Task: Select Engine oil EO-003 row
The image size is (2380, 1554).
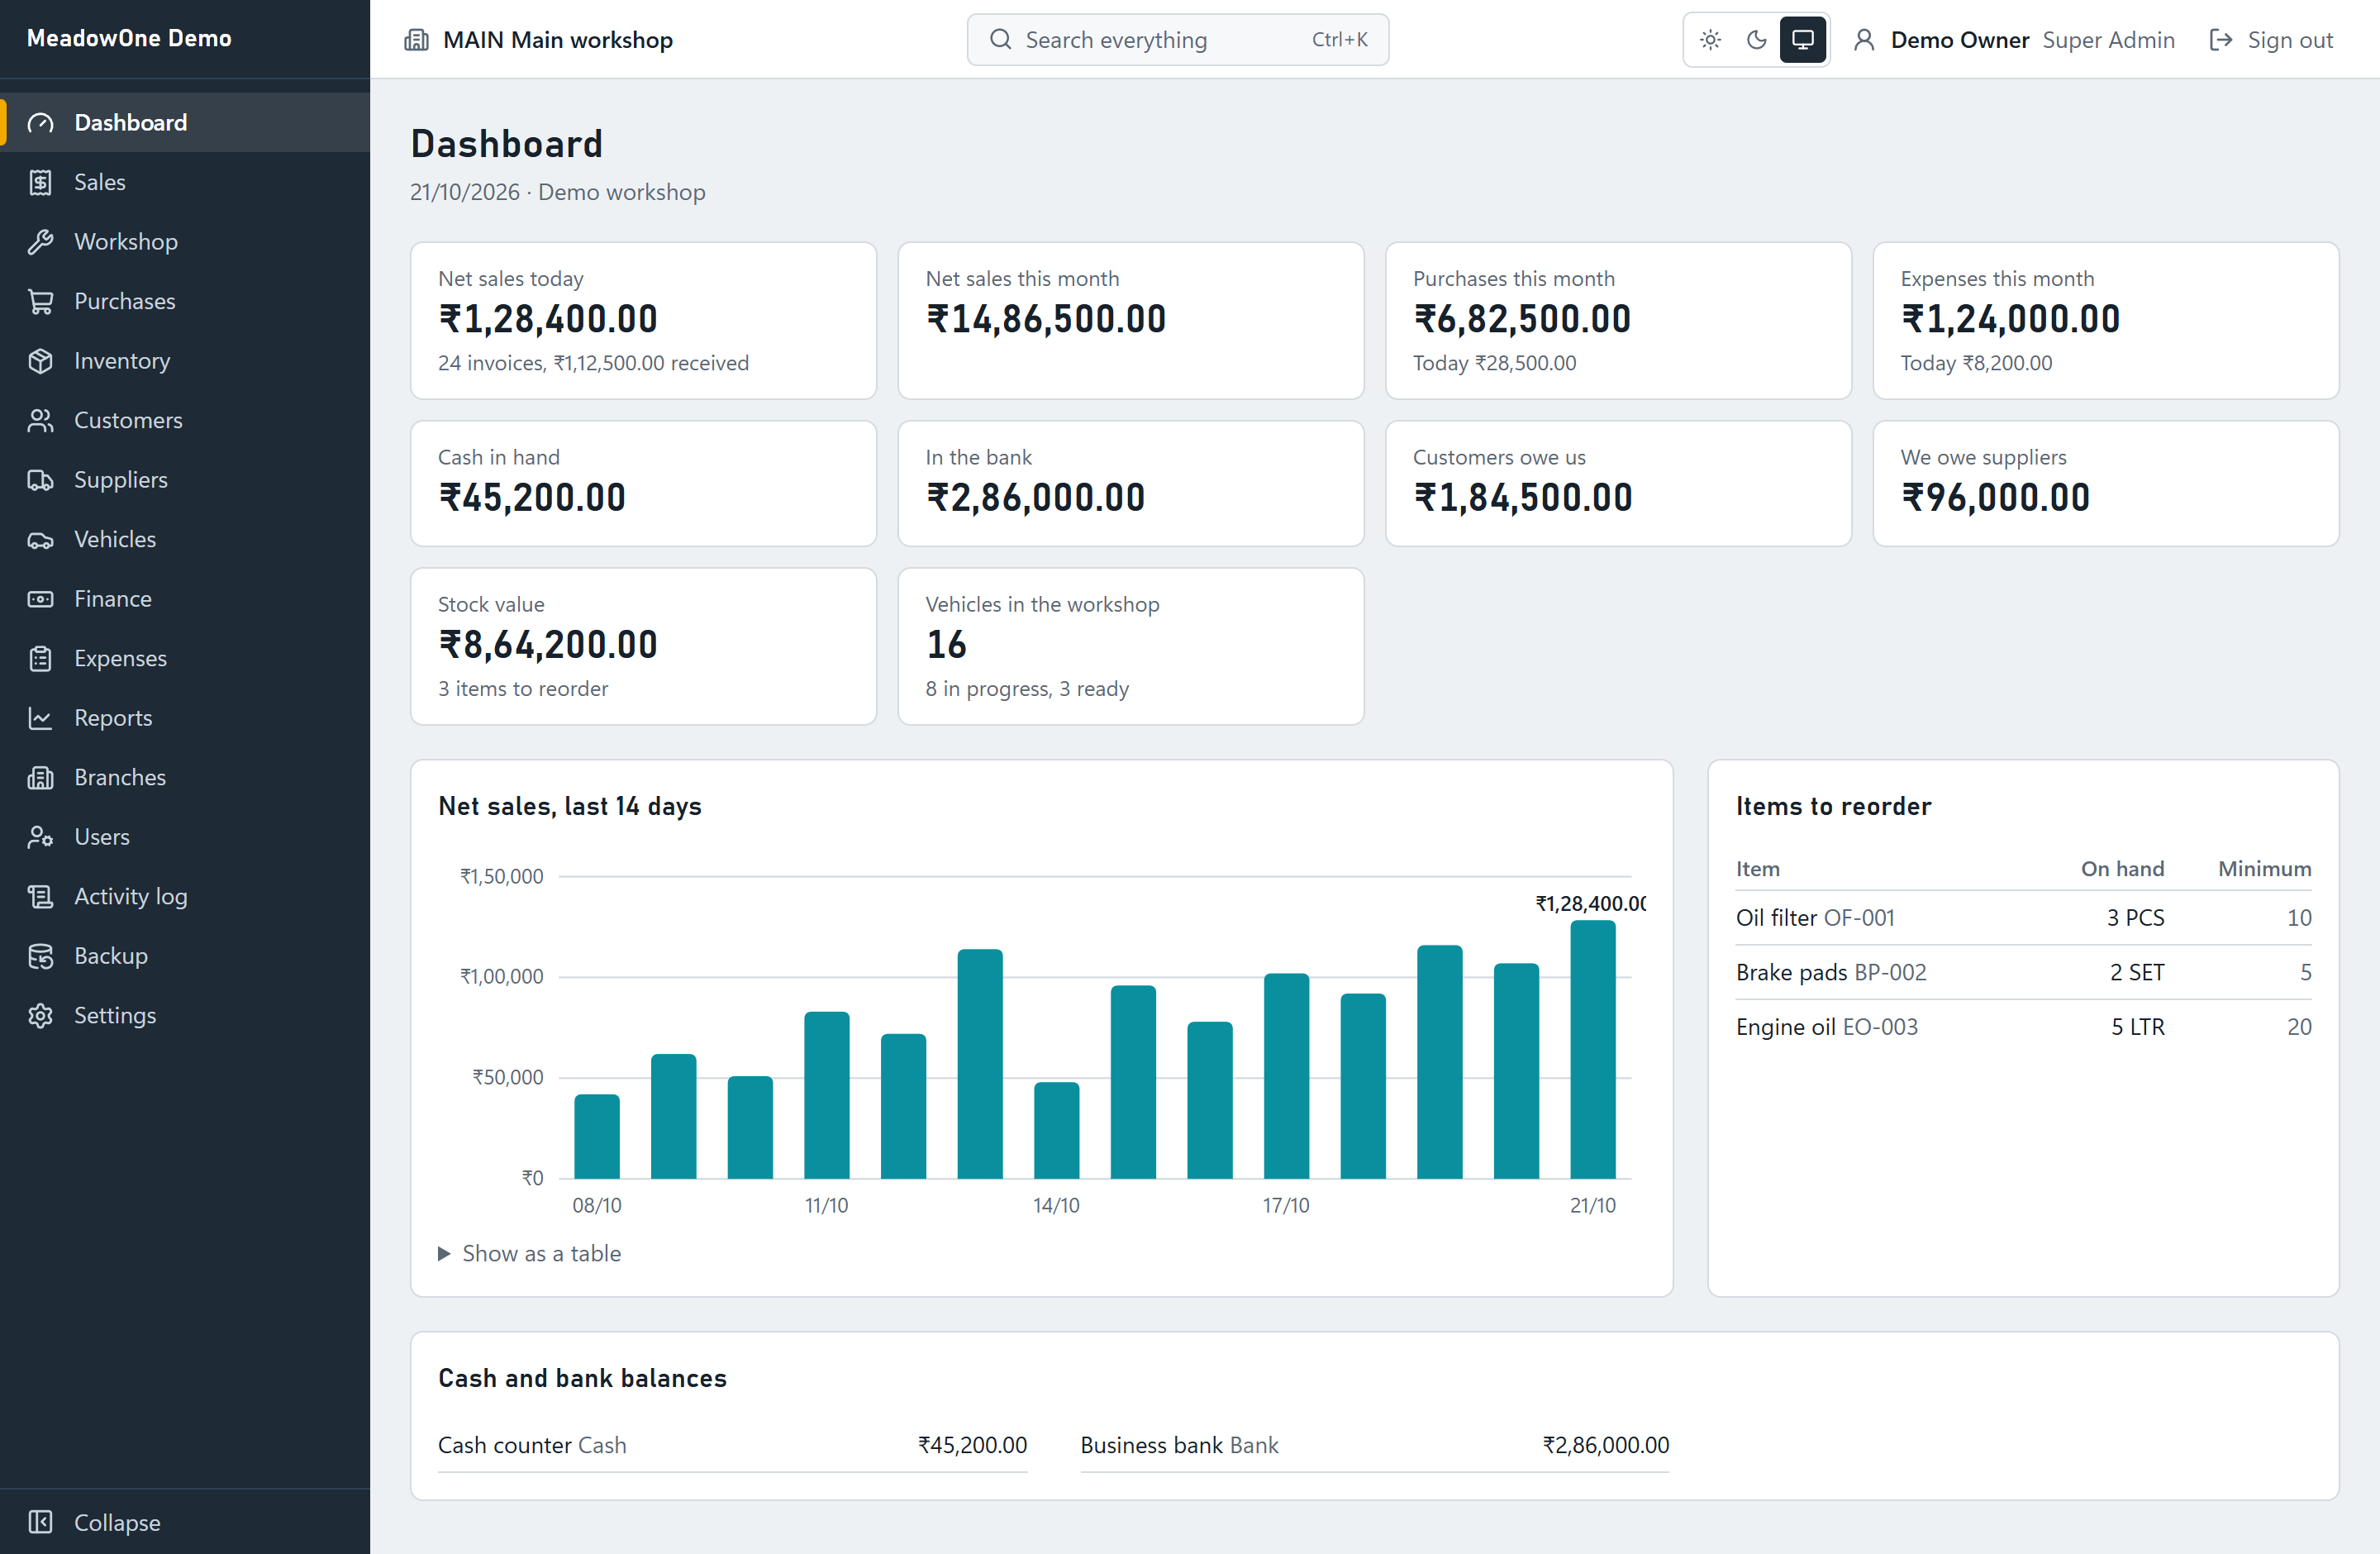Action: pyautogui.click(x=2023, y=1027)
